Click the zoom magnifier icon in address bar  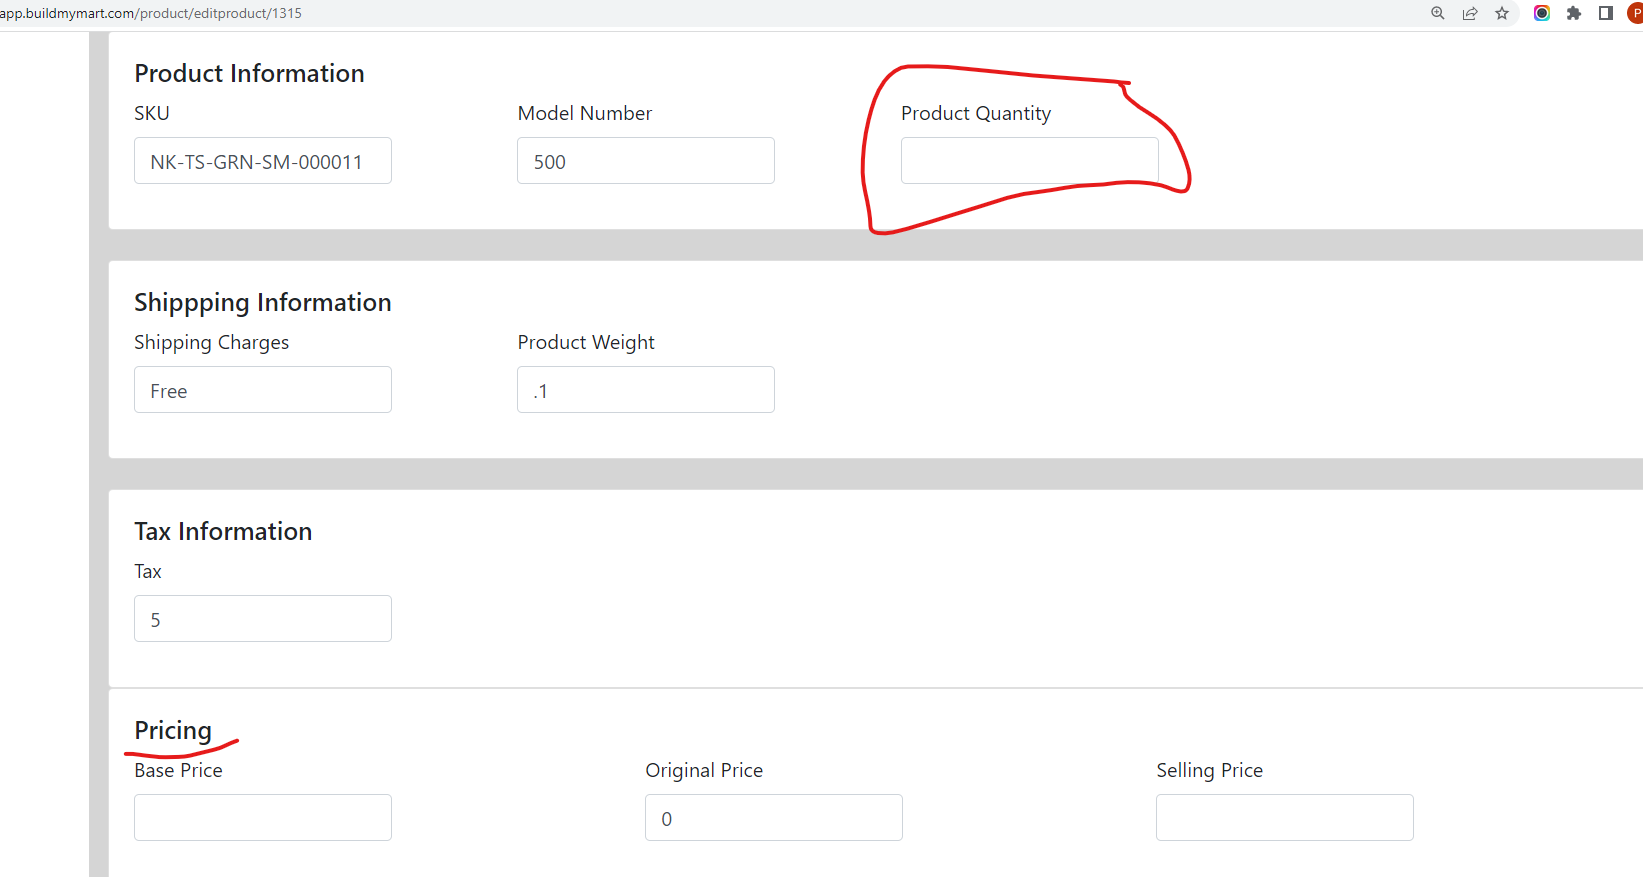1438,13
